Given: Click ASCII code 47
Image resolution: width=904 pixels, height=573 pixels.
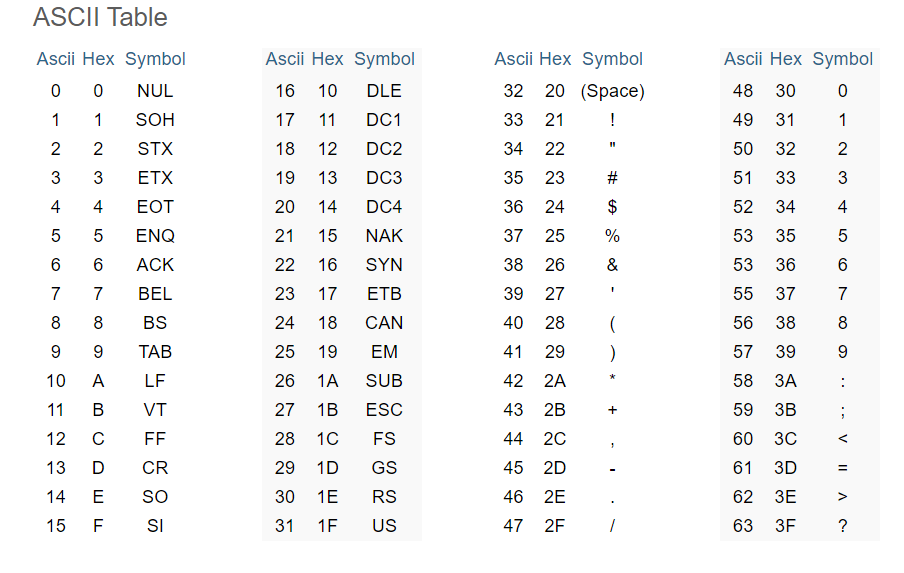Looking at the screenshot, I should (x=513, y=526).
